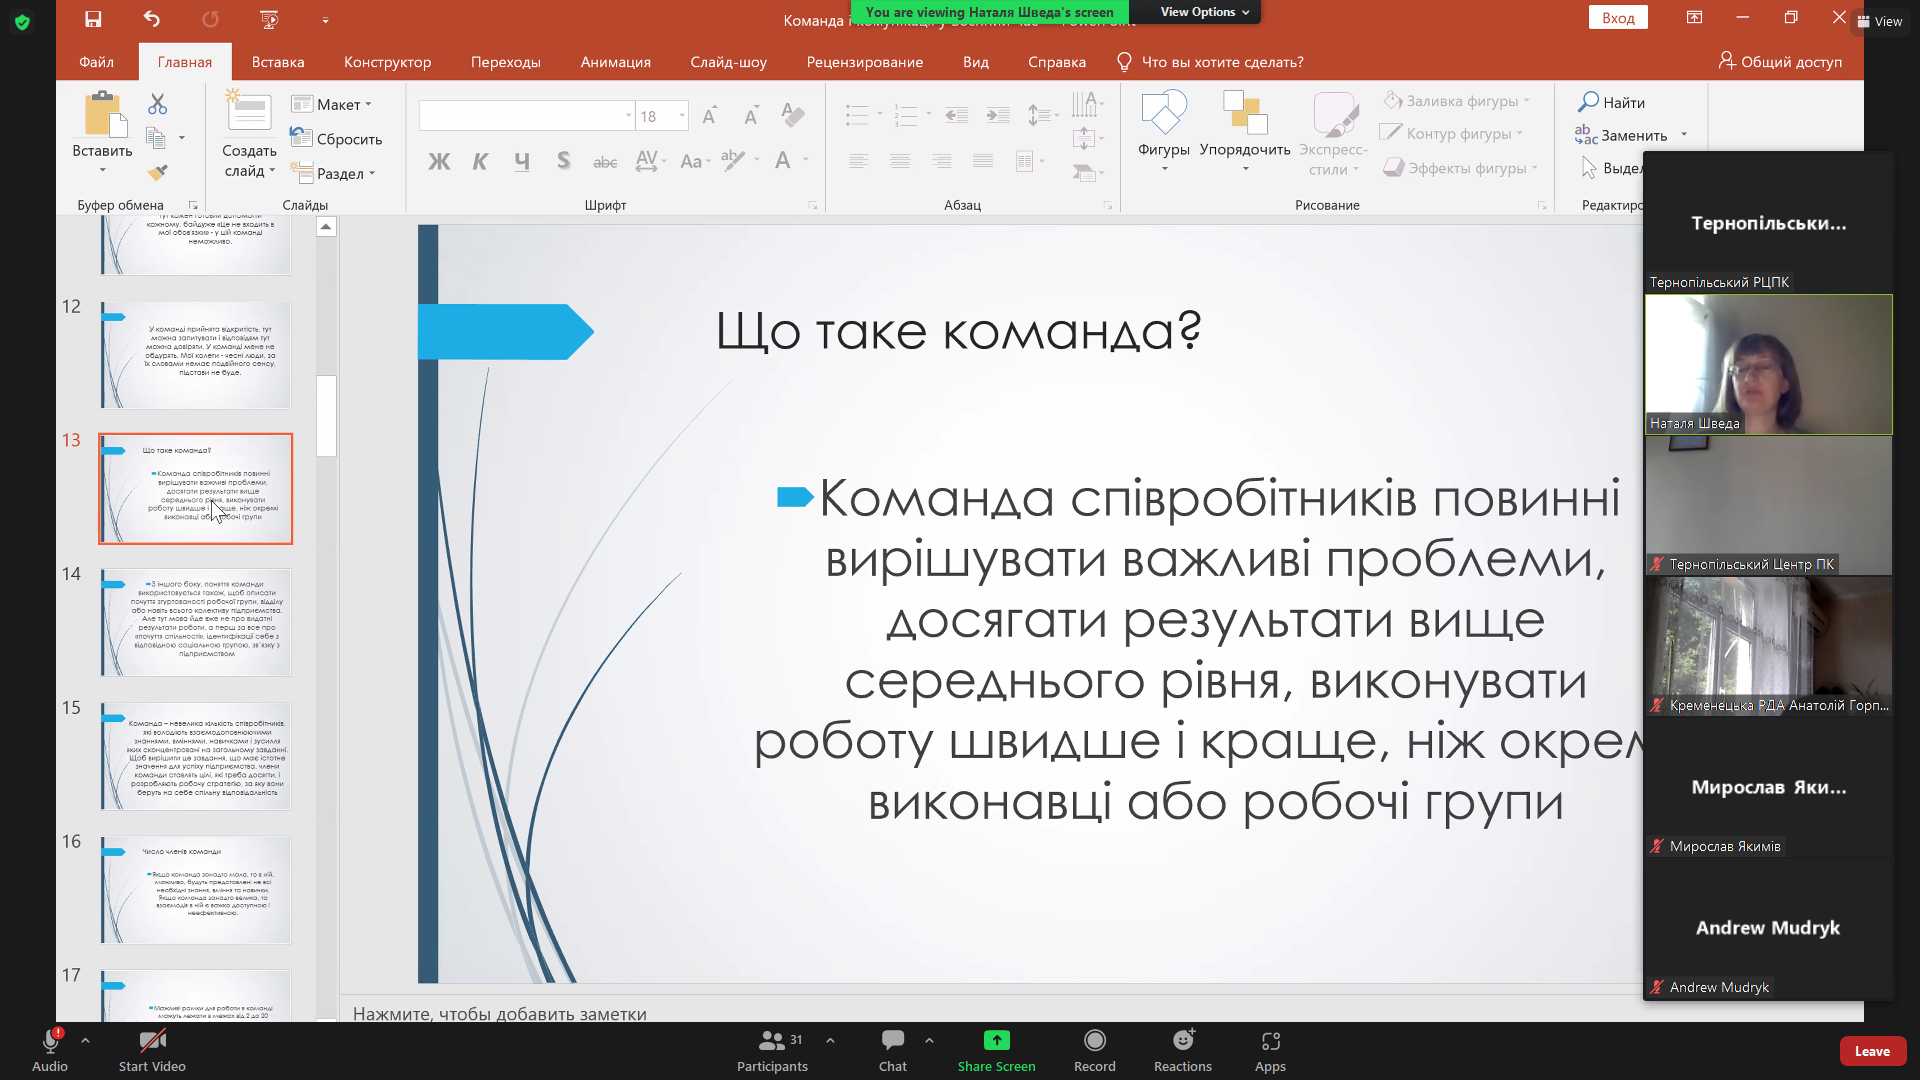
Task: Select slide 14 thumbnail
Action: pyautogui.click(x=196, y=623)
